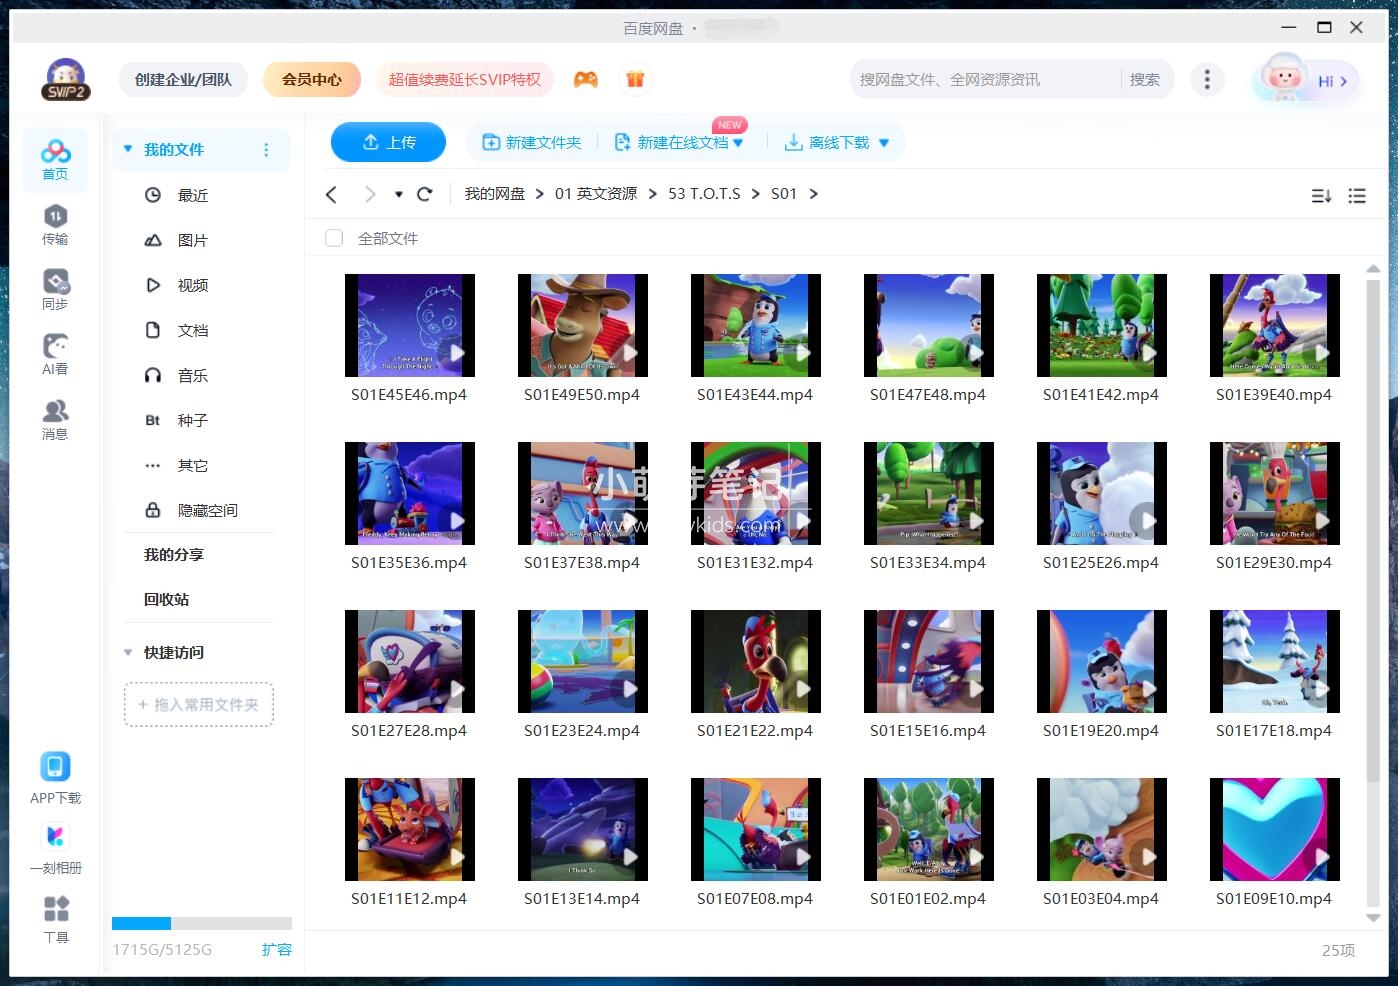Check the 全部文件 select-all checkbox
The height and width of the screenshot is (986, 1398).
tap(334, 238)
